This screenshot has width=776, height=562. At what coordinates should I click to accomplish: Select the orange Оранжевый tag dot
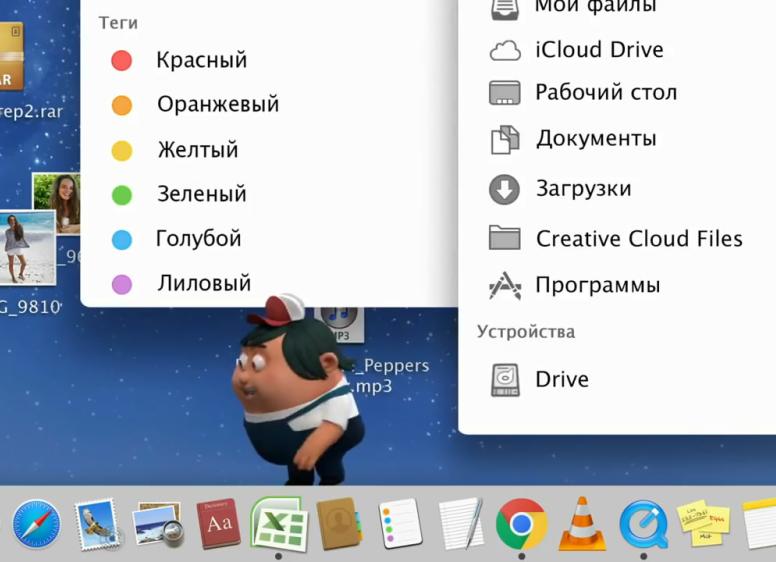(122, 105)
